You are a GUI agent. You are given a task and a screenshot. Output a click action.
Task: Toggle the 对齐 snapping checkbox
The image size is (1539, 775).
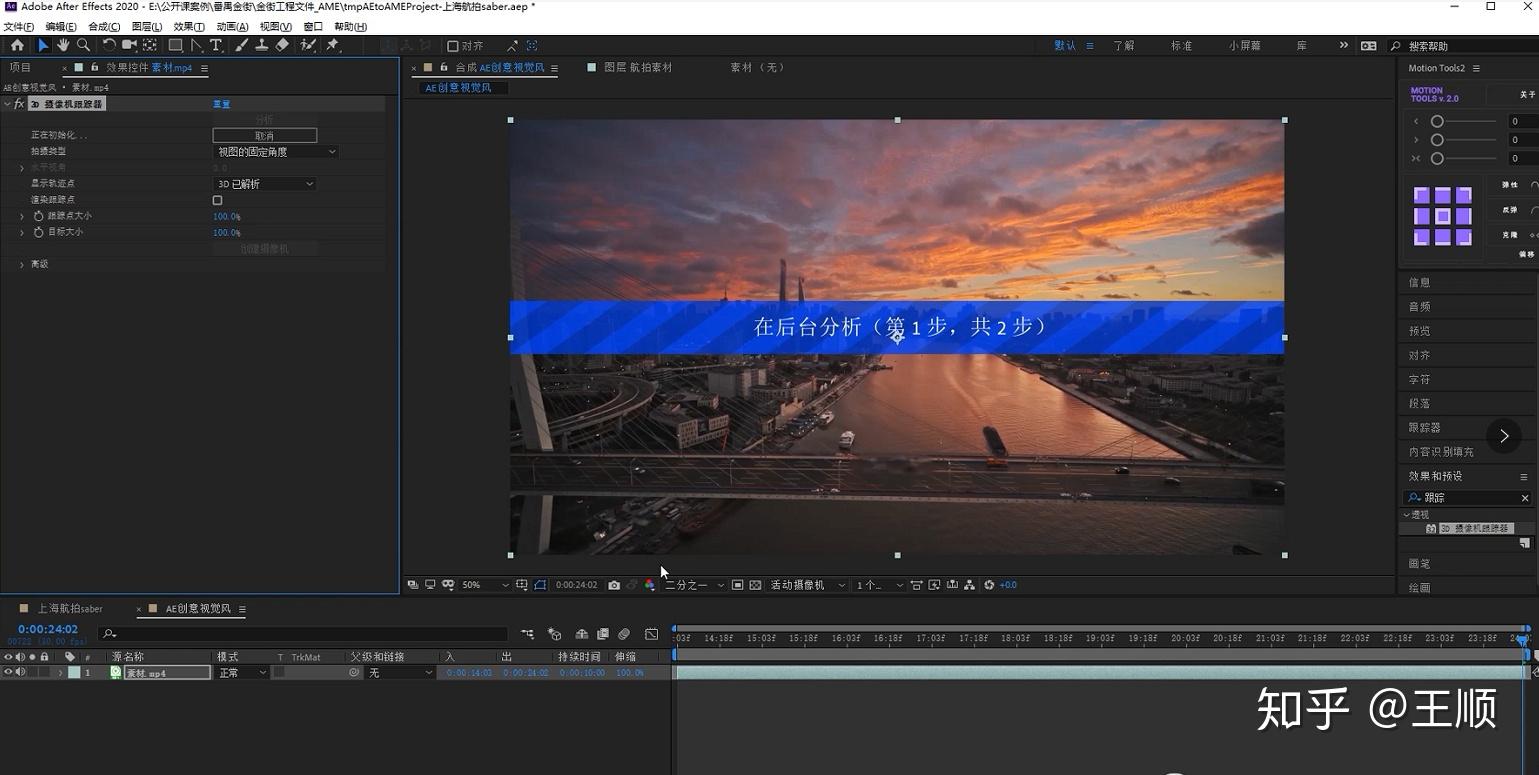[453, 46]
